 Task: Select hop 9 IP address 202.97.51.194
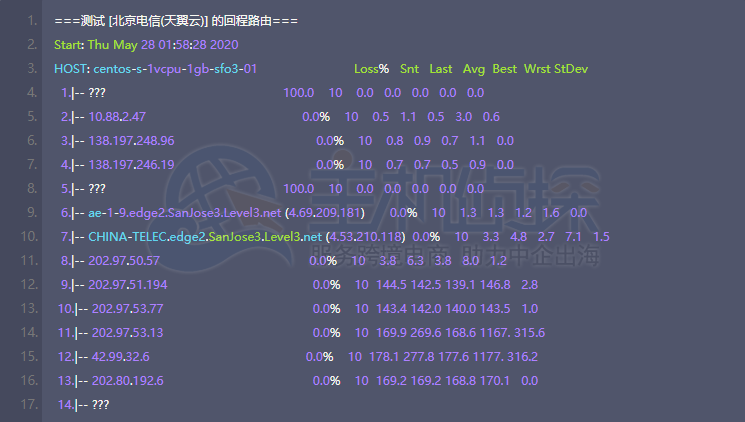pos(128,285)
